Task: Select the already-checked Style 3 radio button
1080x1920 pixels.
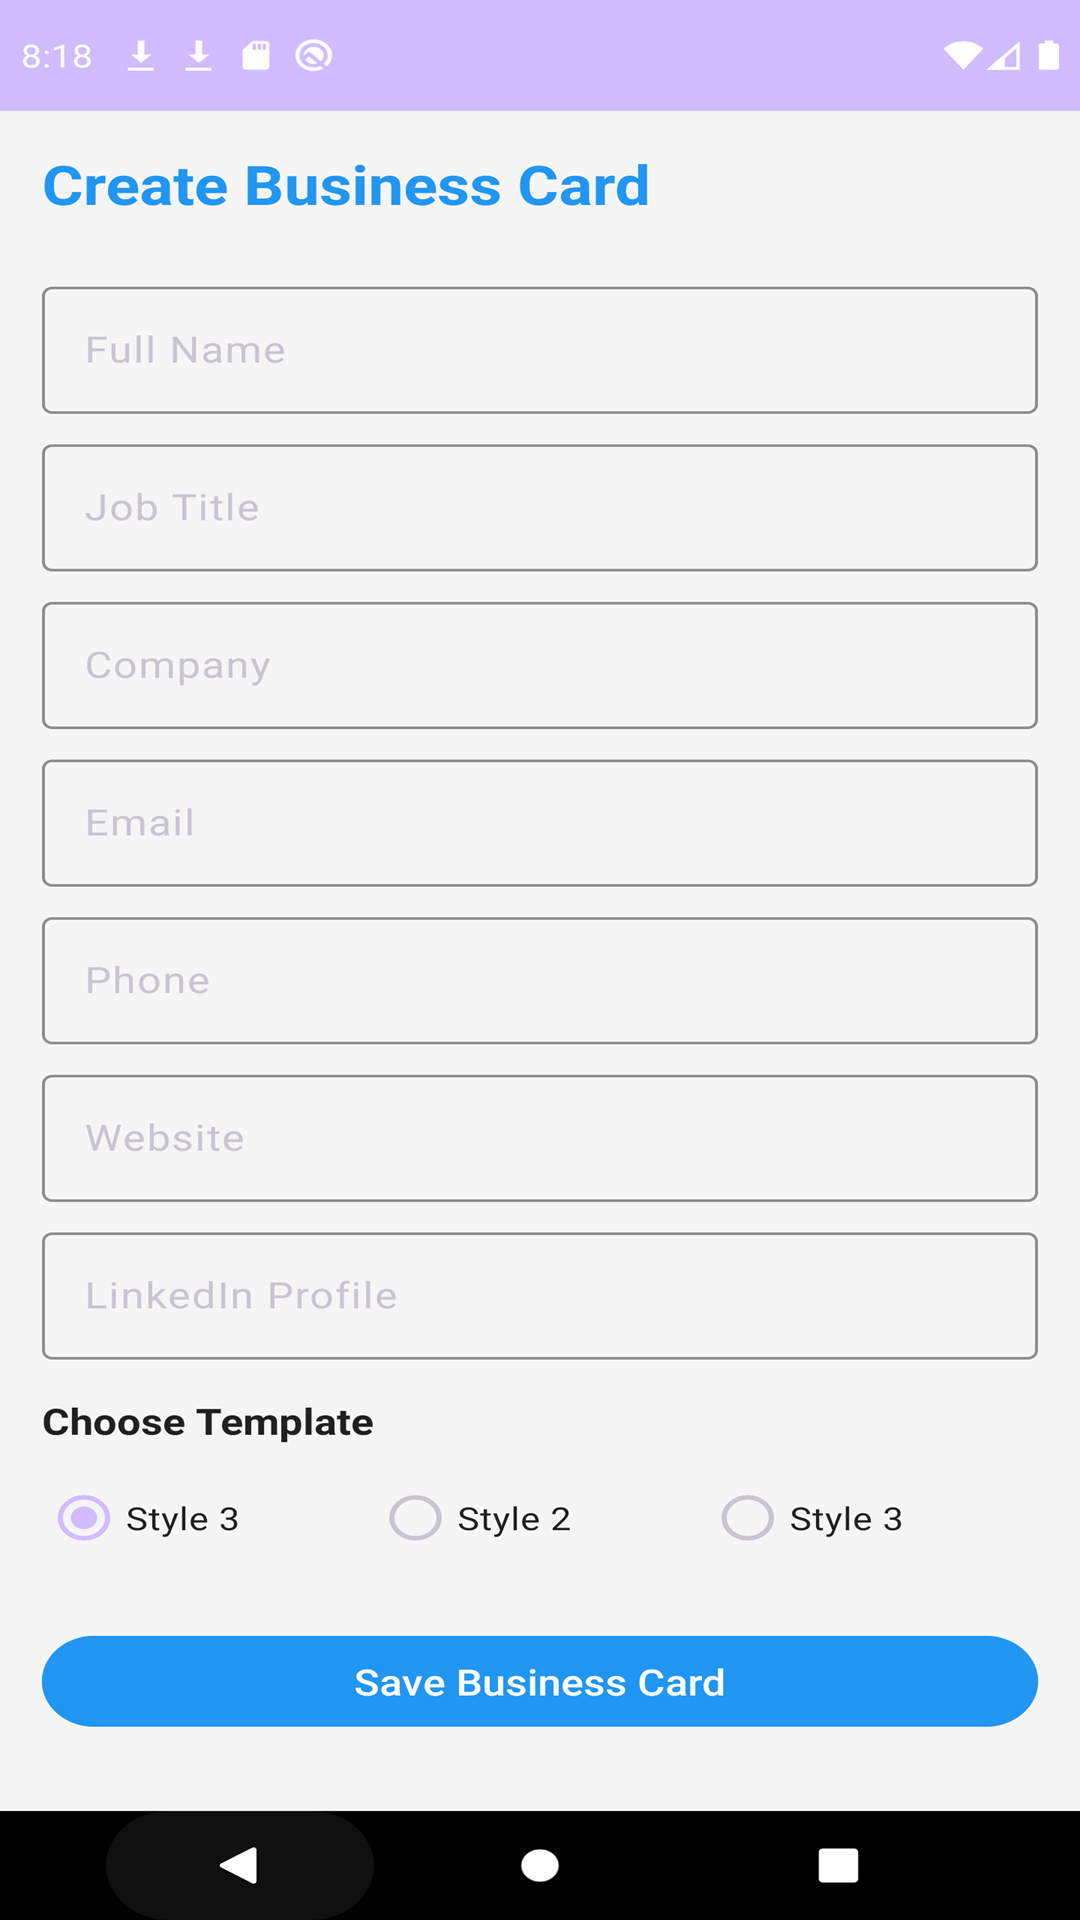Action: point(84,1518)
